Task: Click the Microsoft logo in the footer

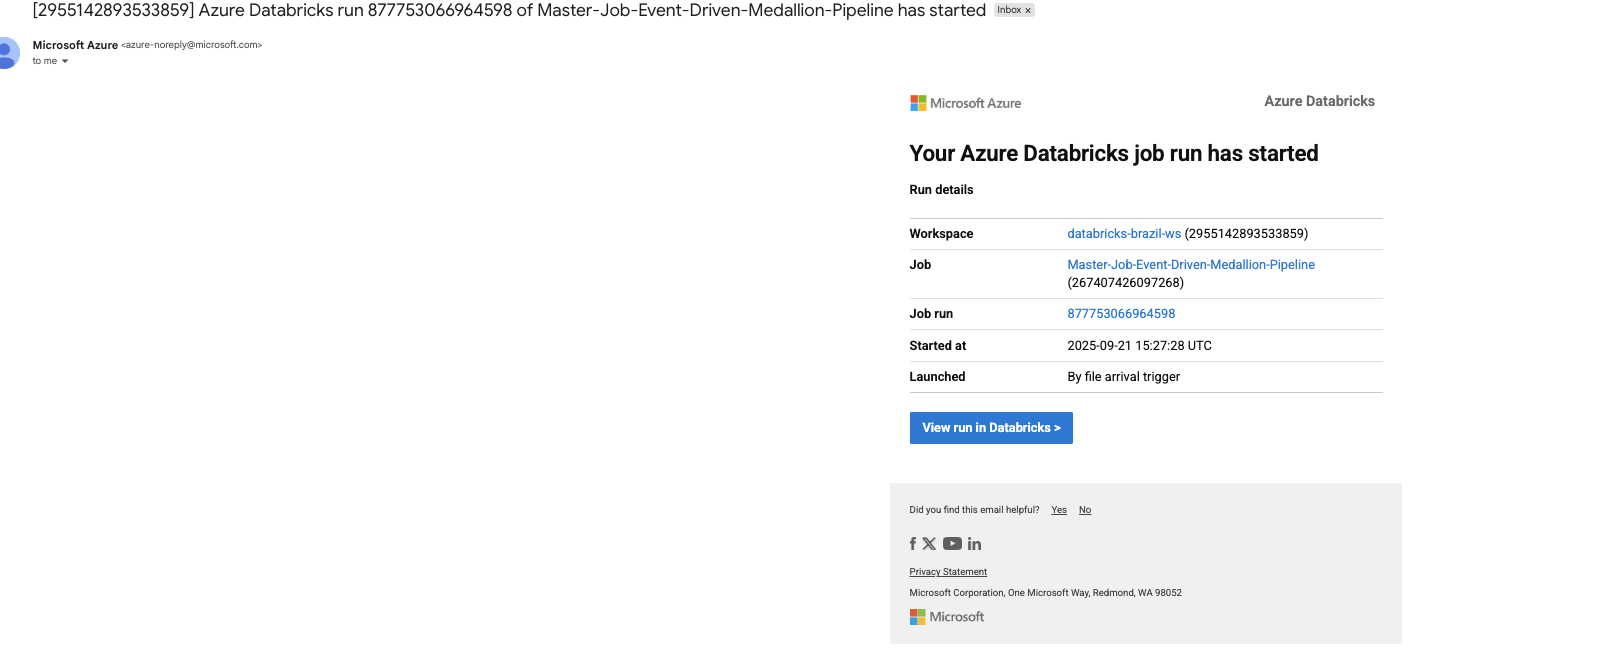Action: [946, 617]
